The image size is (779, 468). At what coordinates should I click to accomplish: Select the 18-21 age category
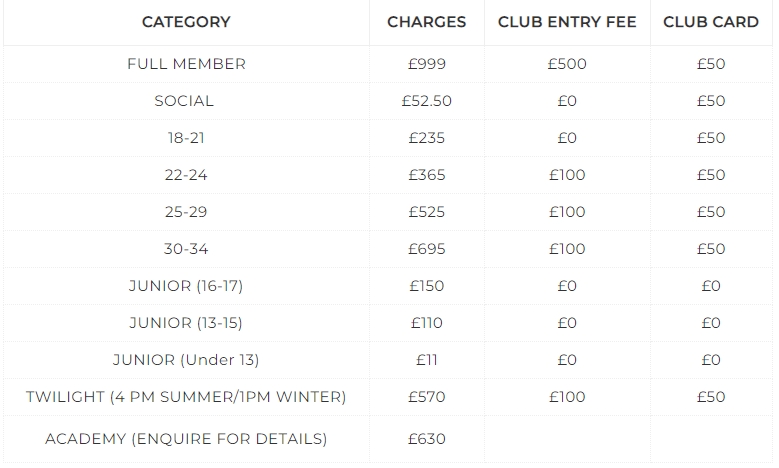click(x=186, y=138)
